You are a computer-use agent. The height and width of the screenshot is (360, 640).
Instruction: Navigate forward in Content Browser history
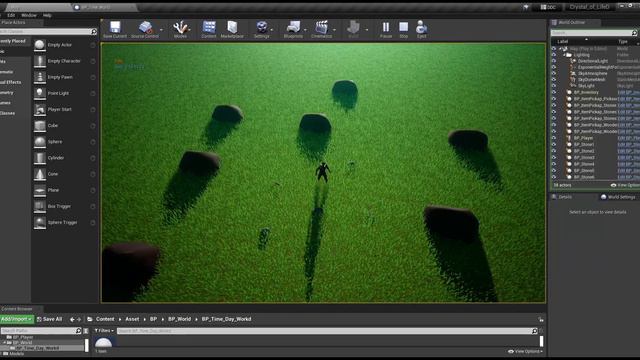point(79,319)
